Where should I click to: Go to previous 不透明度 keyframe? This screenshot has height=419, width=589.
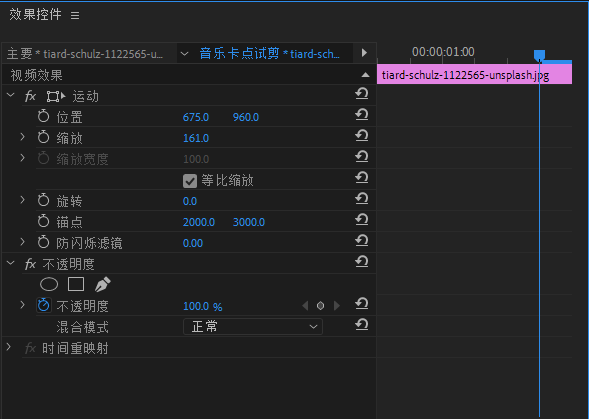point(305,306)
